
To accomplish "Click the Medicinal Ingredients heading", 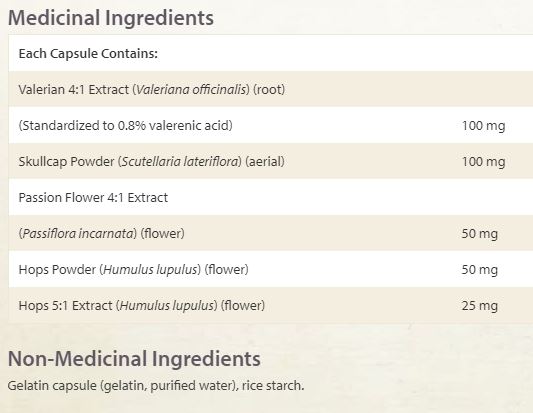I will coord(110,18).
